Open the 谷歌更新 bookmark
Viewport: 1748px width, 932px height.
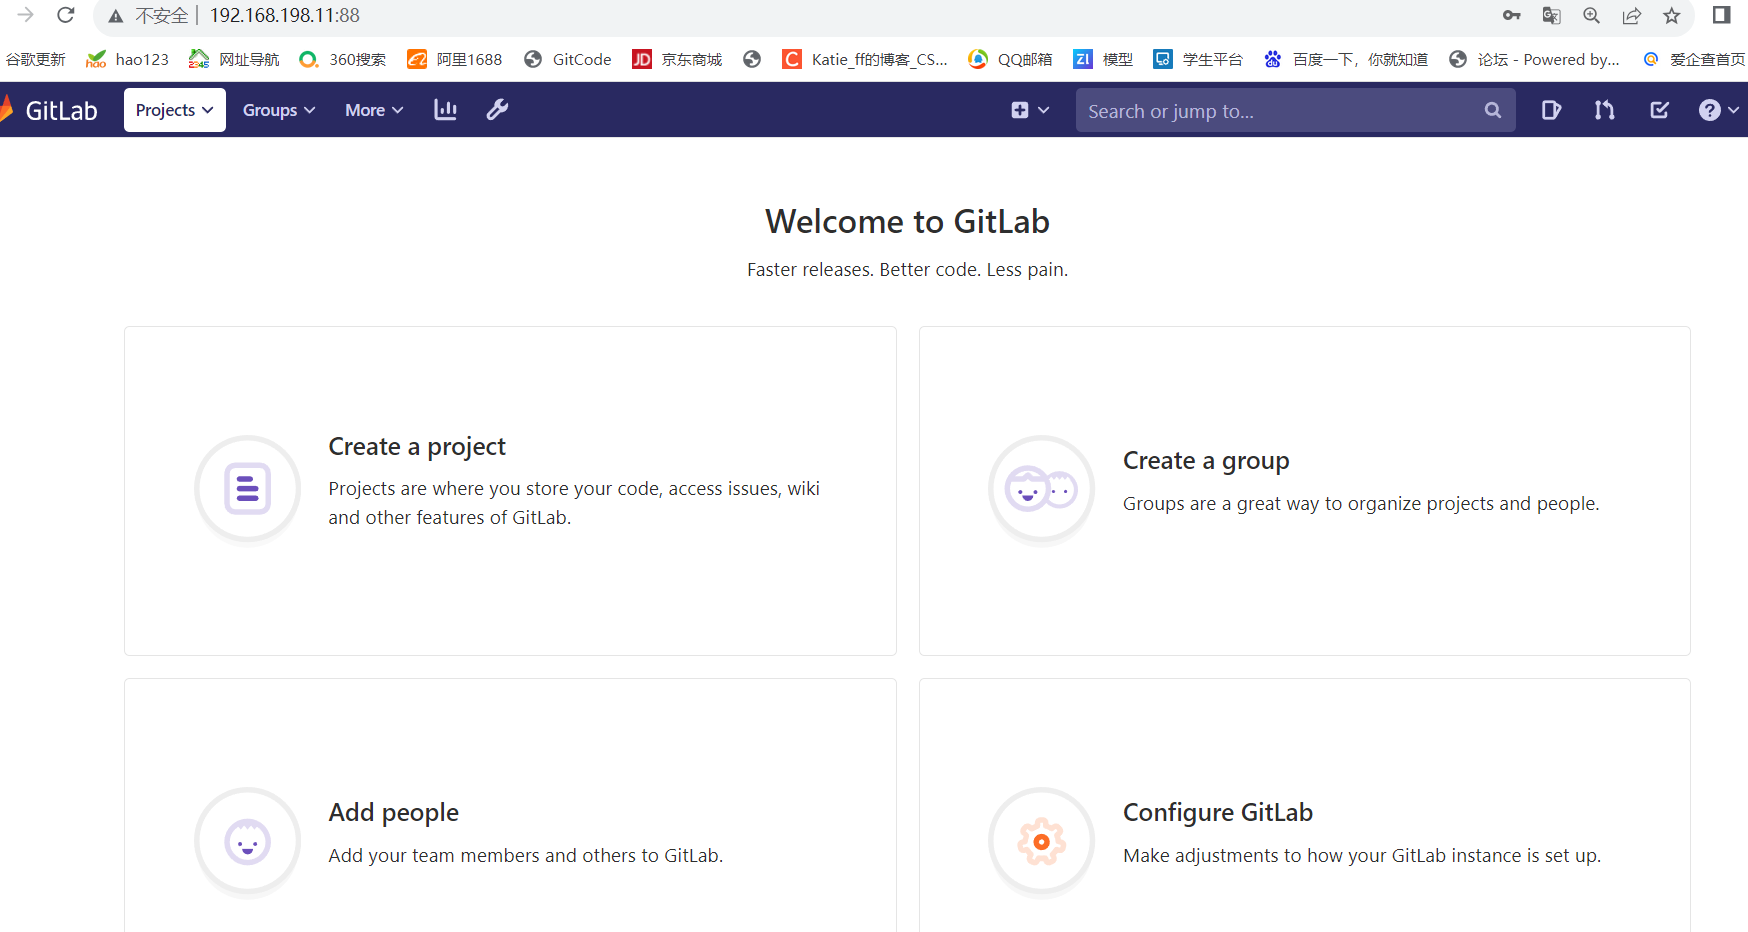click(x=36, y=59)
